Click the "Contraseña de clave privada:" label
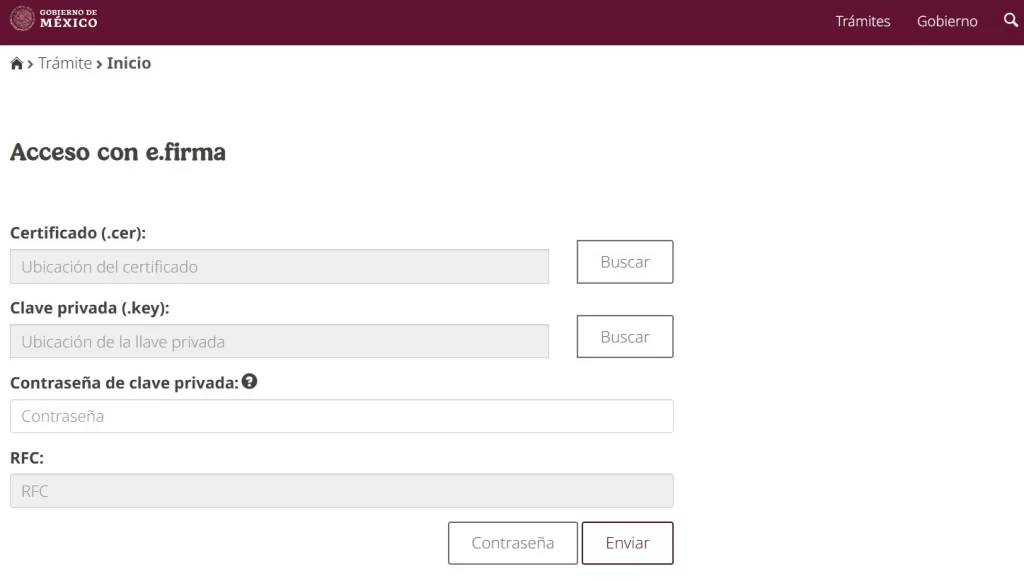Screen dimensions: 1024x581 tap(124, 382)
